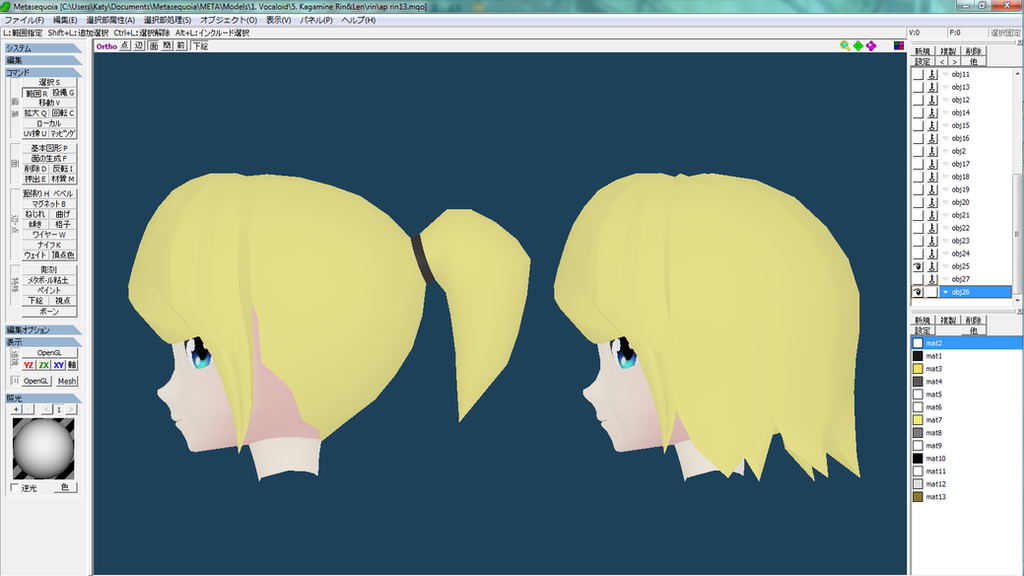Click the object list vertical scrollbar
1024x576 pixels.
(x=1017, y=186)
